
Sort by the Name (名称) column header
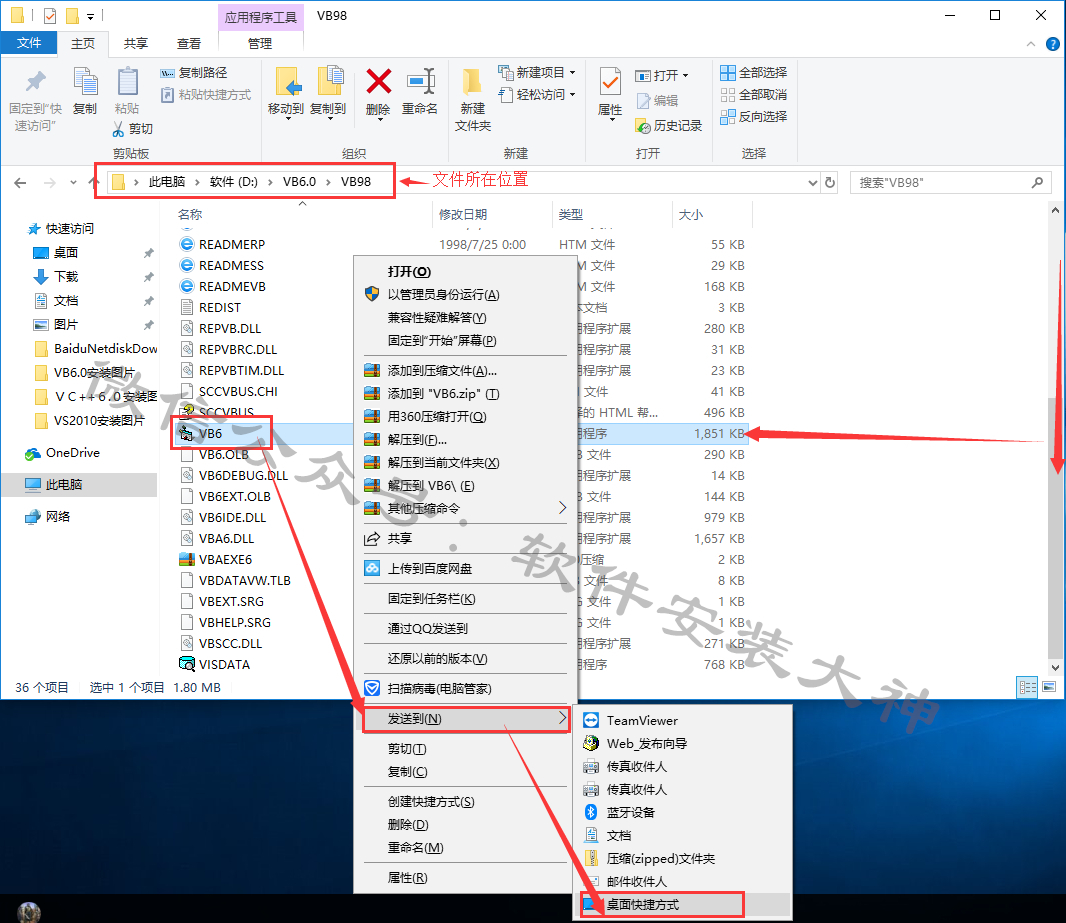190,215
